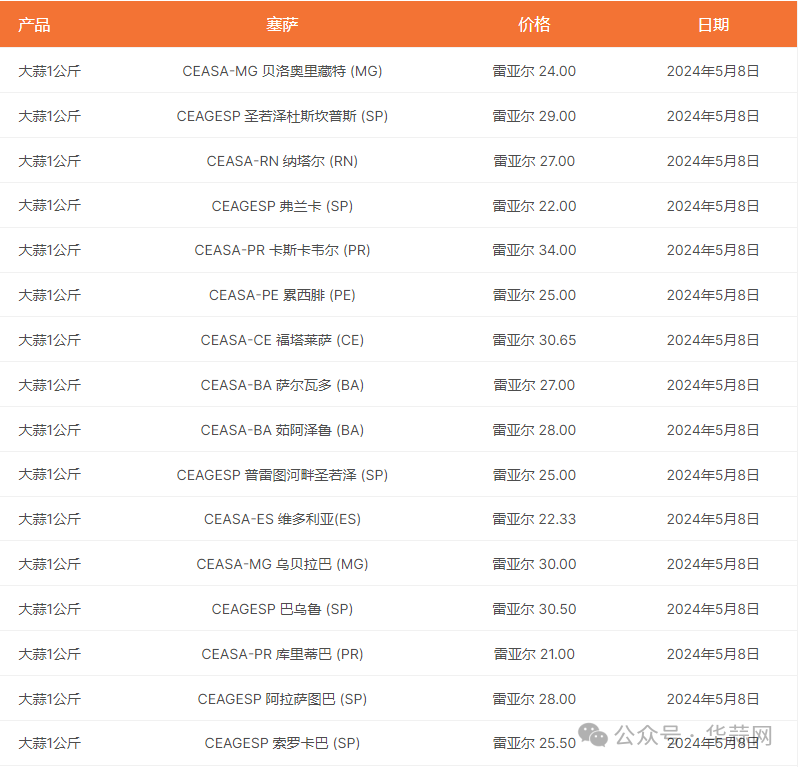Select CEAGESP 阿拉萨图巴 (SP) cell
Image resolution: width=798 pixels, height=767 pixels.
click(x=282, y=699)
